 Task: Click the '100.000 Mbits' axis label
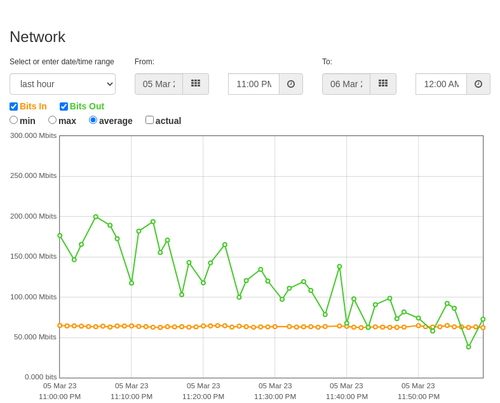tap(33, 297)
